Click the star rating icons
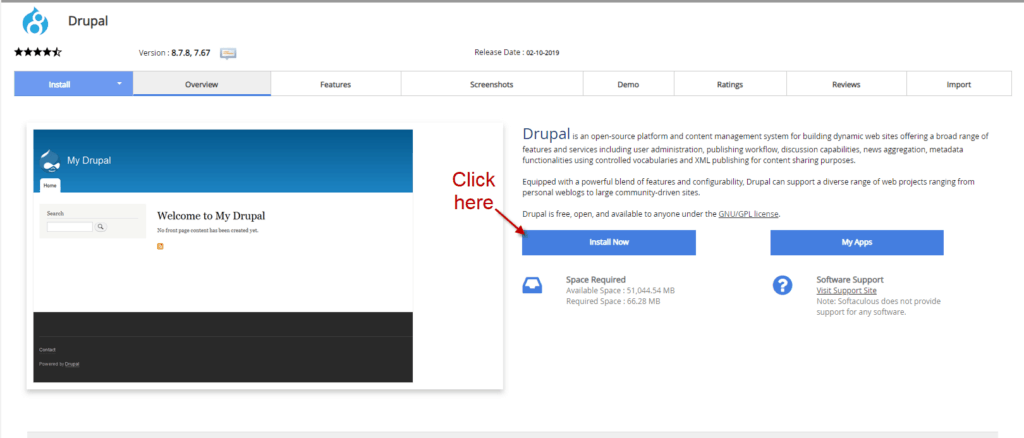 [38, 52]
